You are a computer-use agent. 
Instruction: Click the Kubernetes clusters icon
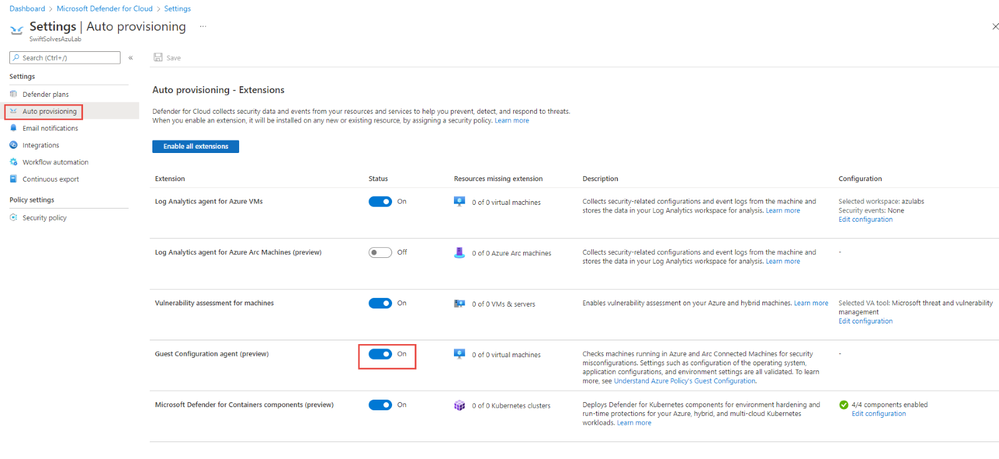[x=459, y=405]
